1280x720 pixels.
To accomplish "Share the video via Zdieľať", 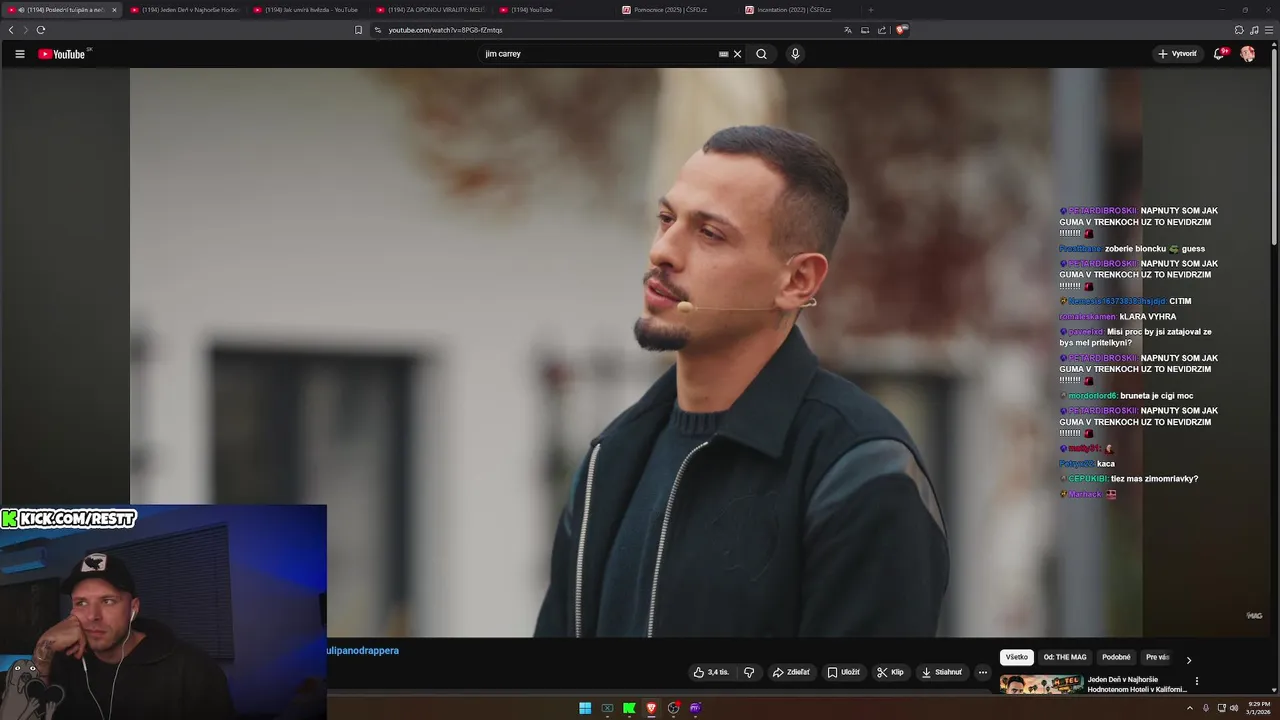I will (x=791, y=672).
